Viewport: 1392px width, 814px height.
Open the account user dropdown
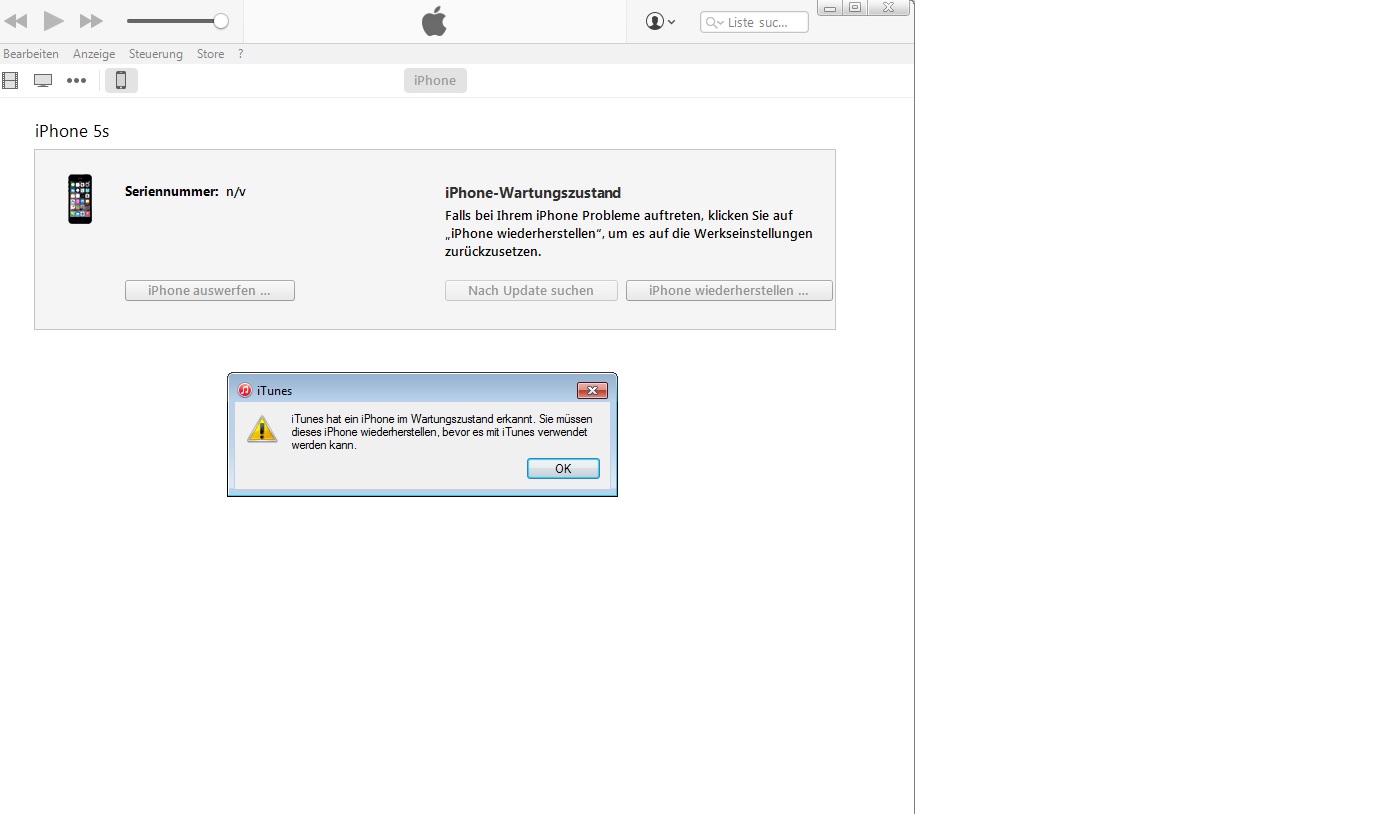[661, 21]
